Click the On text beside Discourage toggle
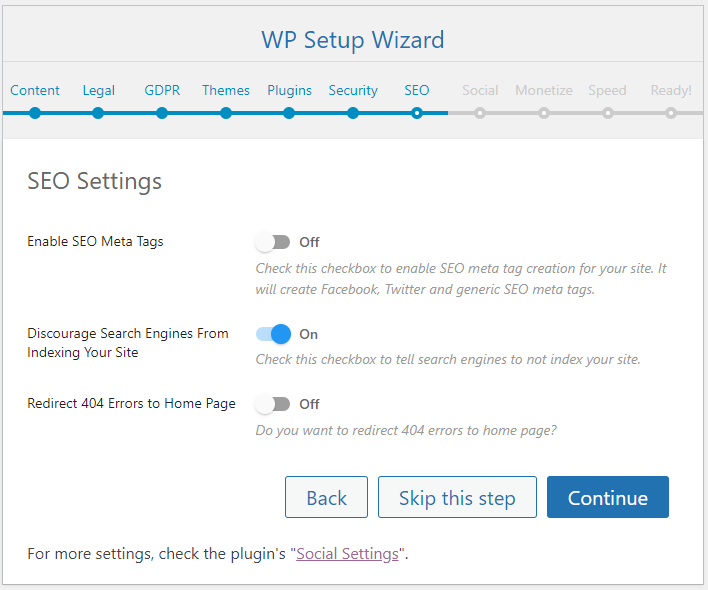 pos(308,334)
